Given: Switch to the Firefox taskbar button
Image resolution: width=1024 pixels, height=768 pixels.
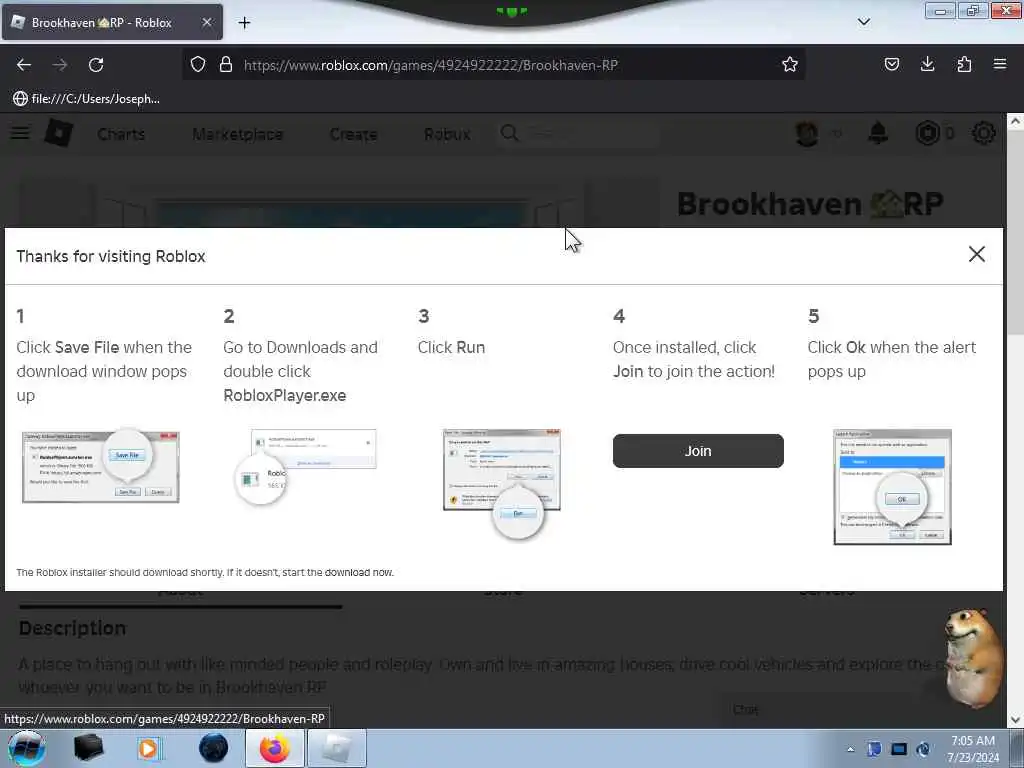Looking at the screenshot, I should coord(275,748).
